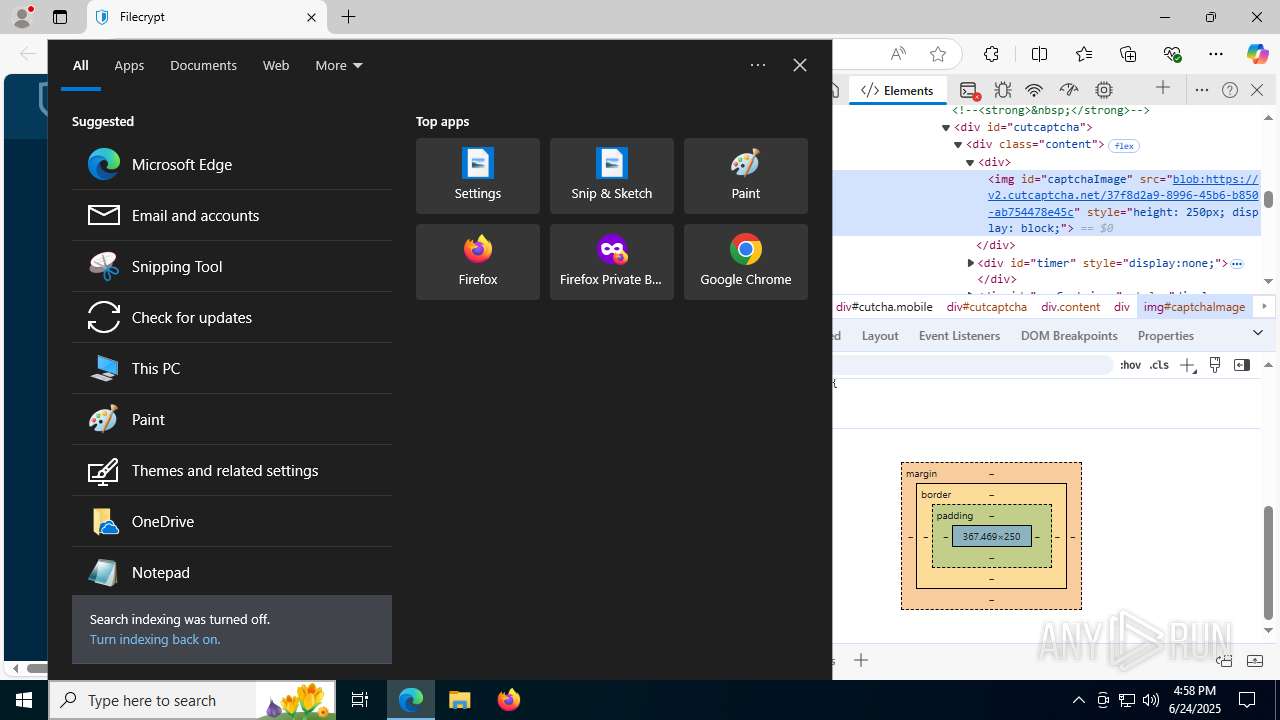This screenshot has height=720, width=1280.
Task: Open Properties pane tab
Action: tap(1166, 336)
